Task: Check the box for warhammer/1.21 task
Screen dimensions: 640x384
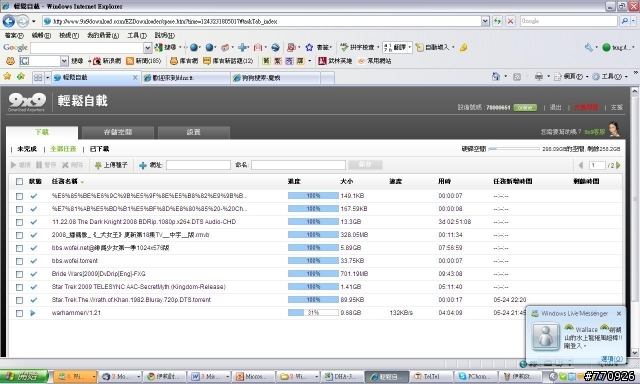Action: (x=19, y=313)
